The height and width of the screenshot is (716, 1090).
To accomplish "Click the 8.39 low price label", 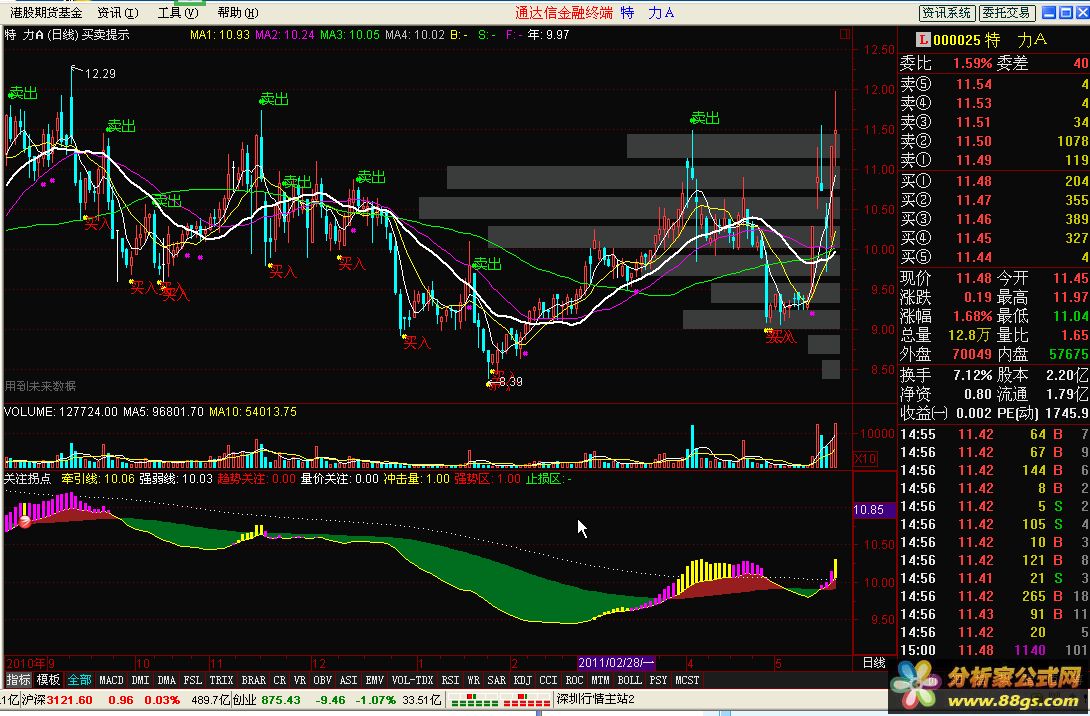I will pyautogui.click(x=510, y=382).
